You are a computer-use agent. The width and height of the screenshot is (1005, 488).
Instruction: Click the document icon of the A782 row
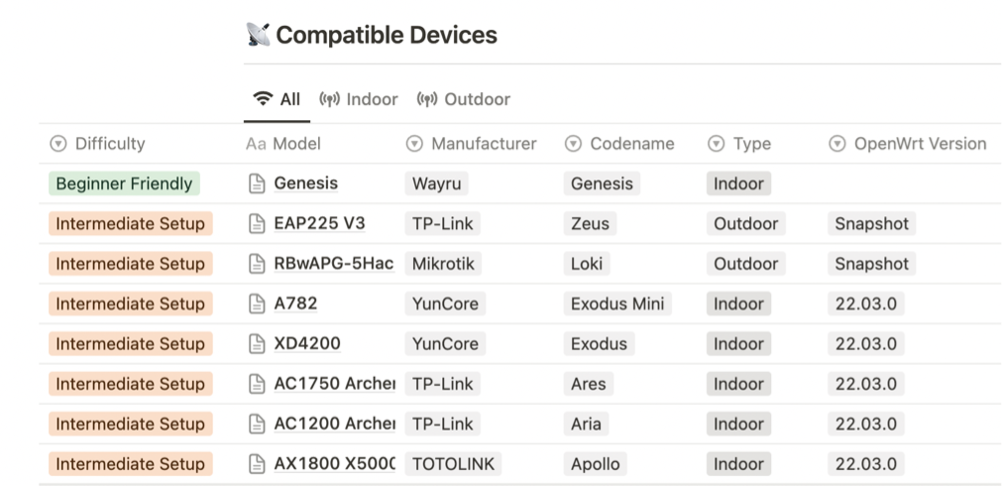pyautogui.click(x=256, y=303)
